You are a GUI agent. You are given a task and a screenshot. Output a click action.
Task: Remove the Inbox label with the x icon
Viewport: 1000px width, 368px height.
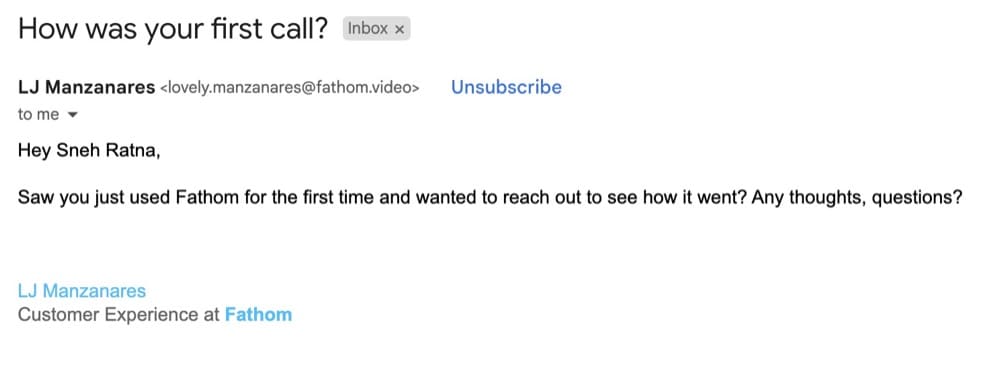399,29
